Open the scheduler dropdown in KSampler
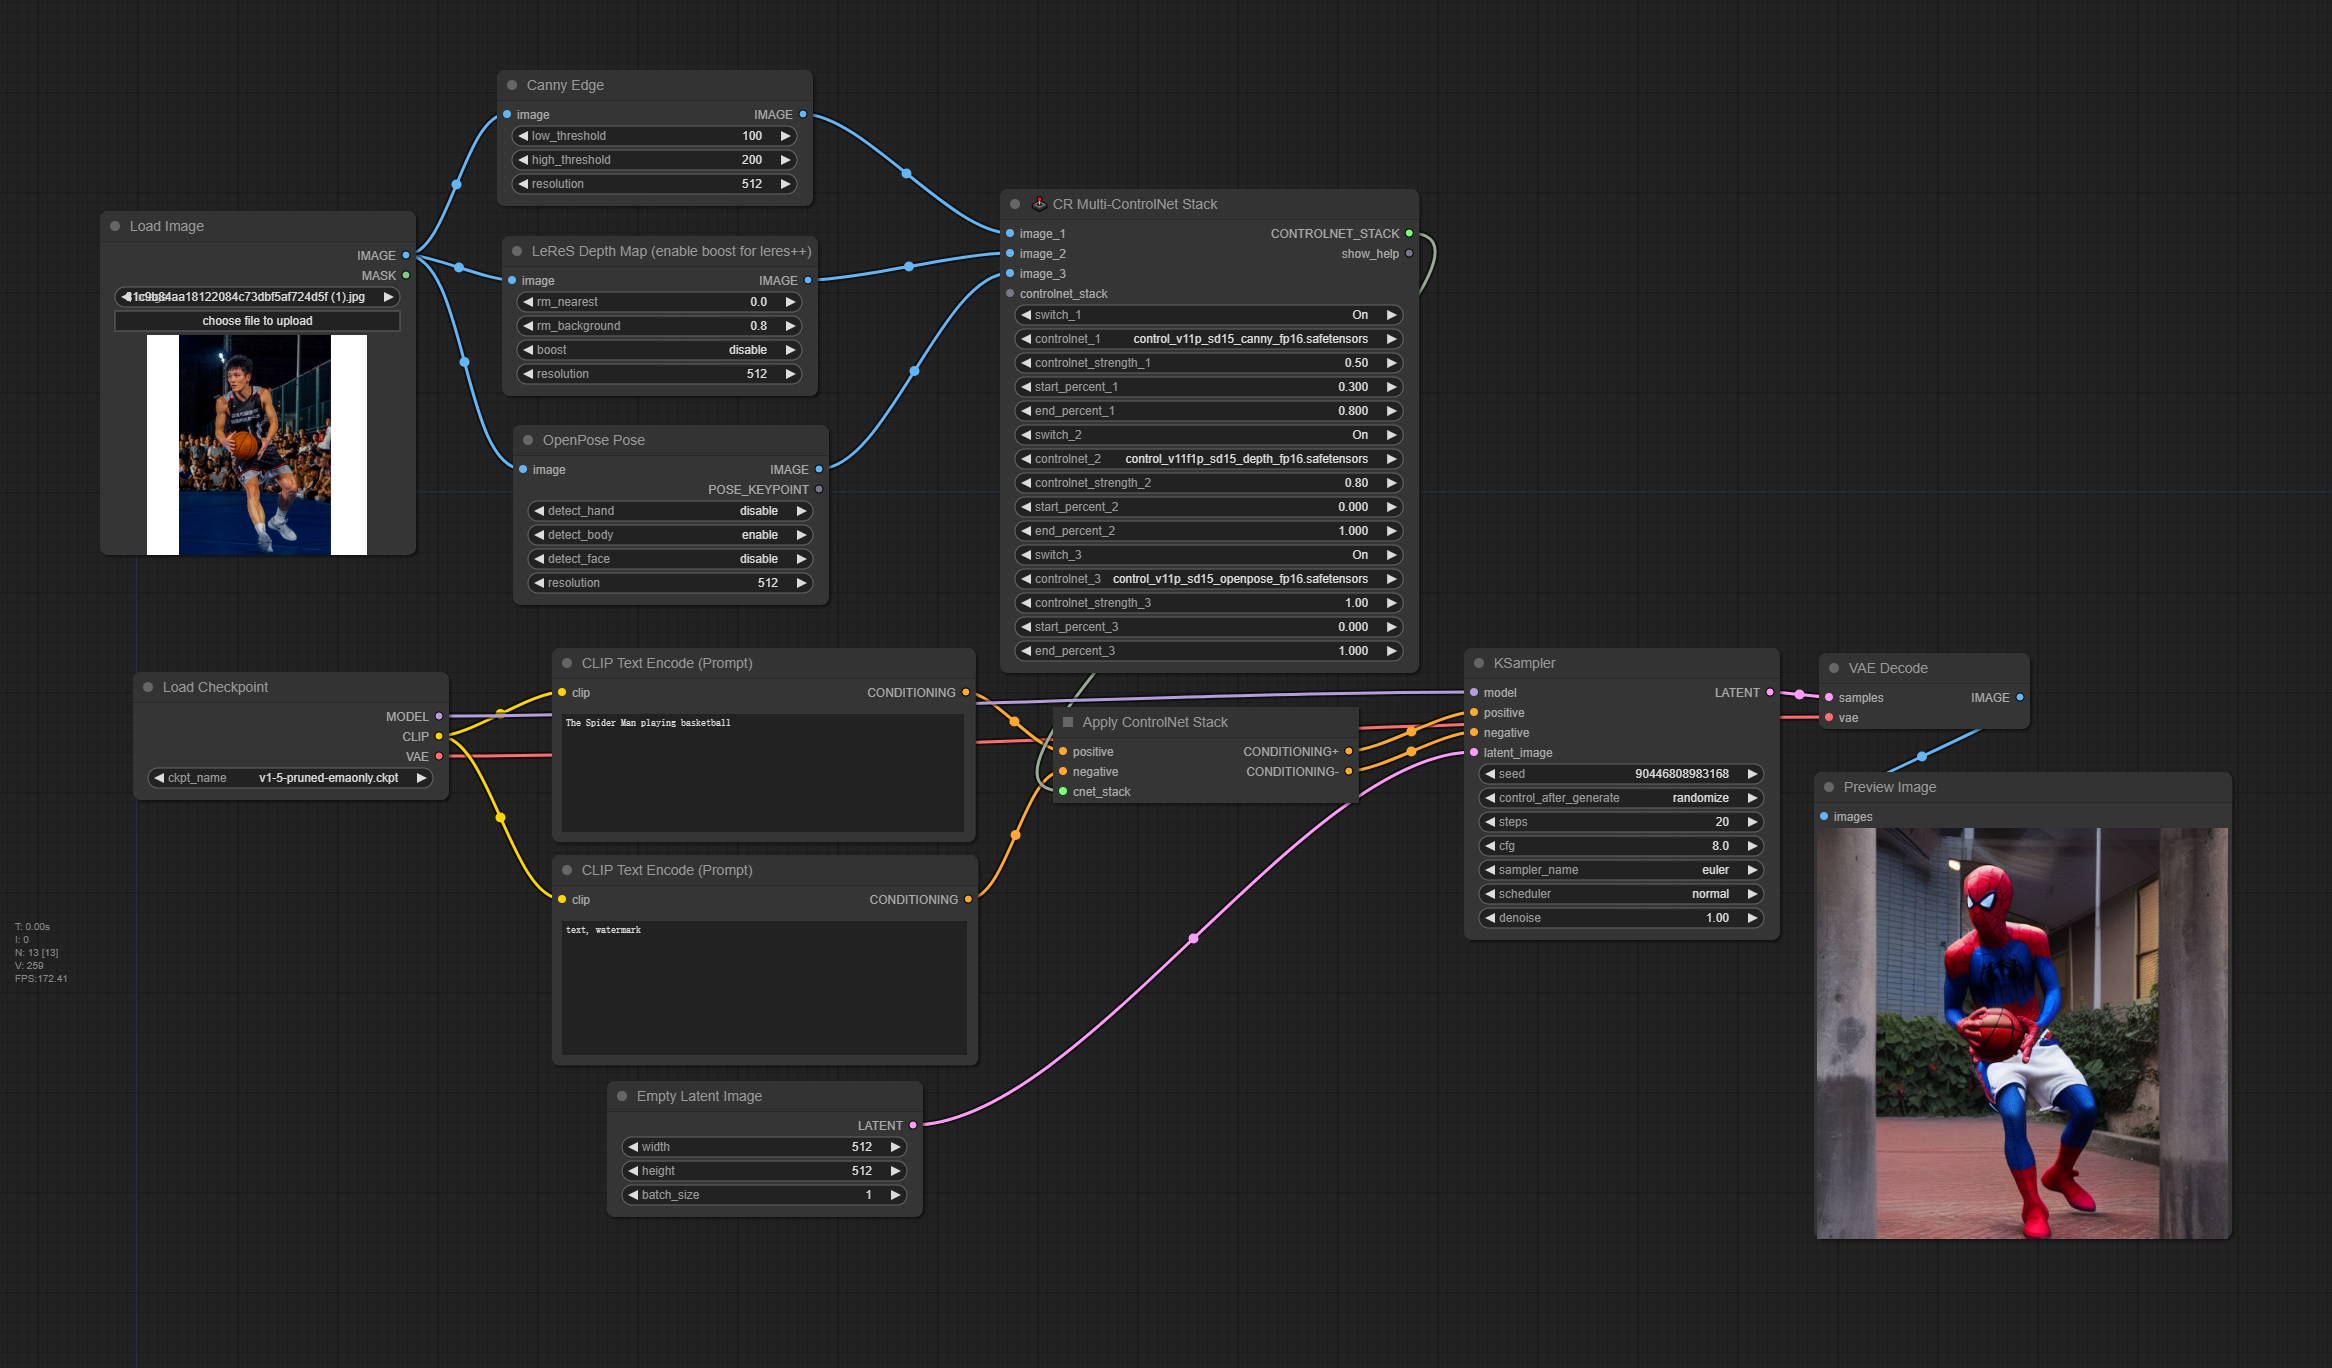2332x1368 pixels. point(1621,894)
